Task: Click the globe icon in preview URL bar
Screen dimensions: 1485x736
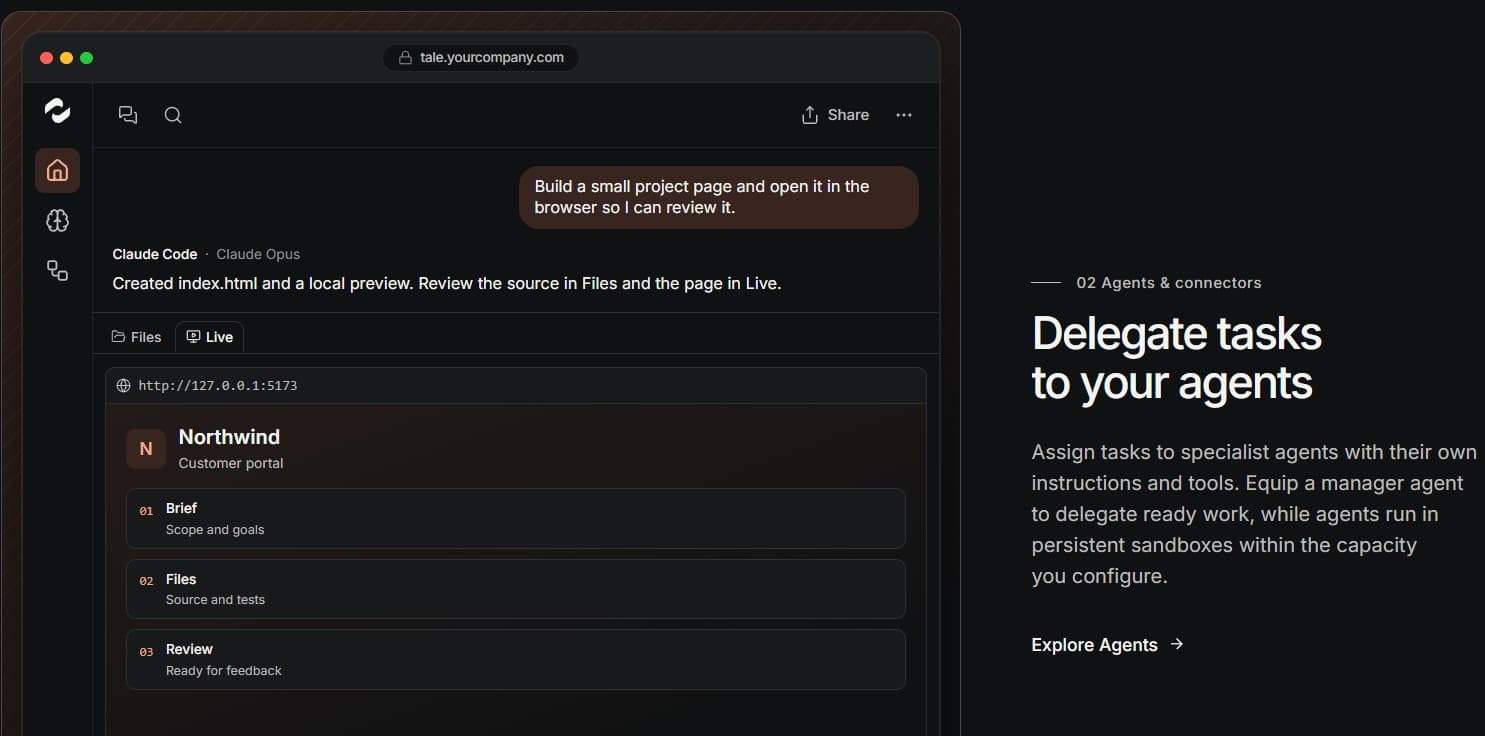Action: (x=124, y=385)
